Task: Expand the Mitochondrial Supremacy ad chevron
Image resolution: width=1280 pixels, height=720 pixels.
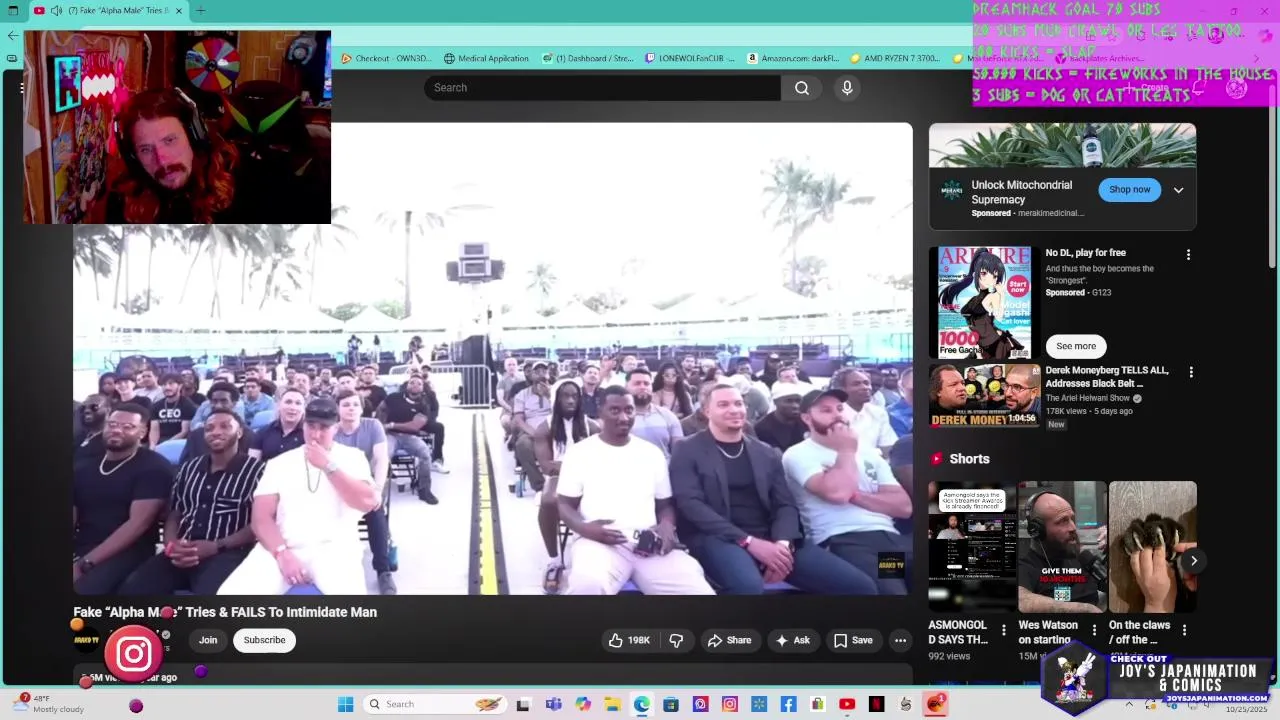Action: [1178, 190]
